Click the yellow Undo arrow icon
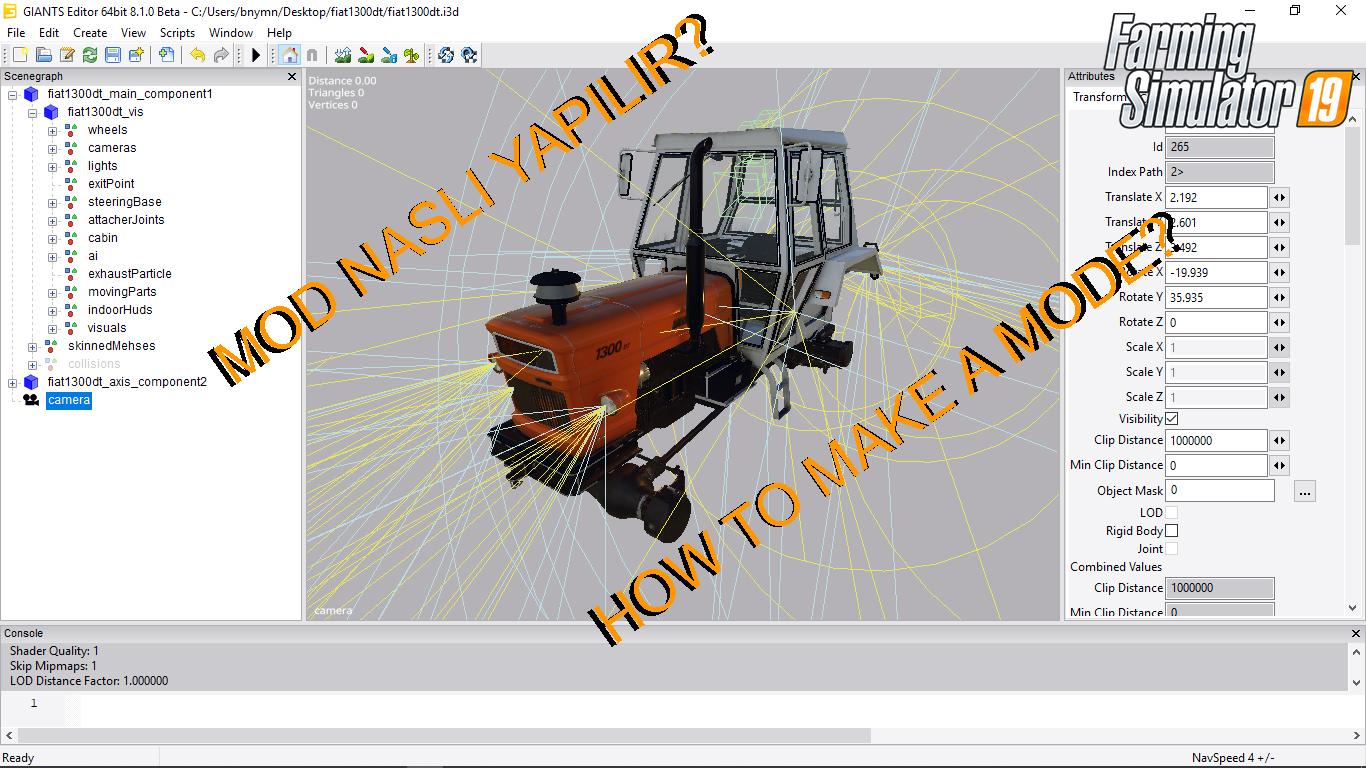Screen dimensions: 1366x768 pyautogui.click(x=198, y=55)
